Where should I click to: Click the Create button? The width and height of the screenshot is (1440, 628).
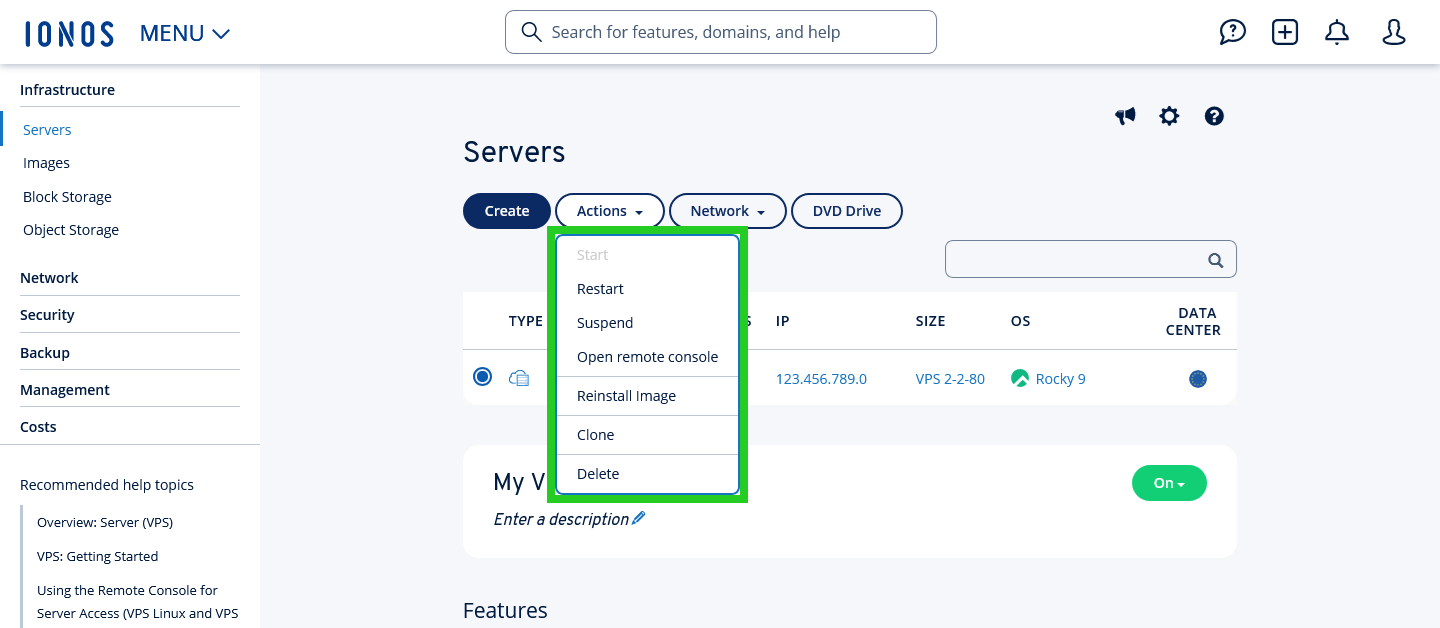point(507,211)
